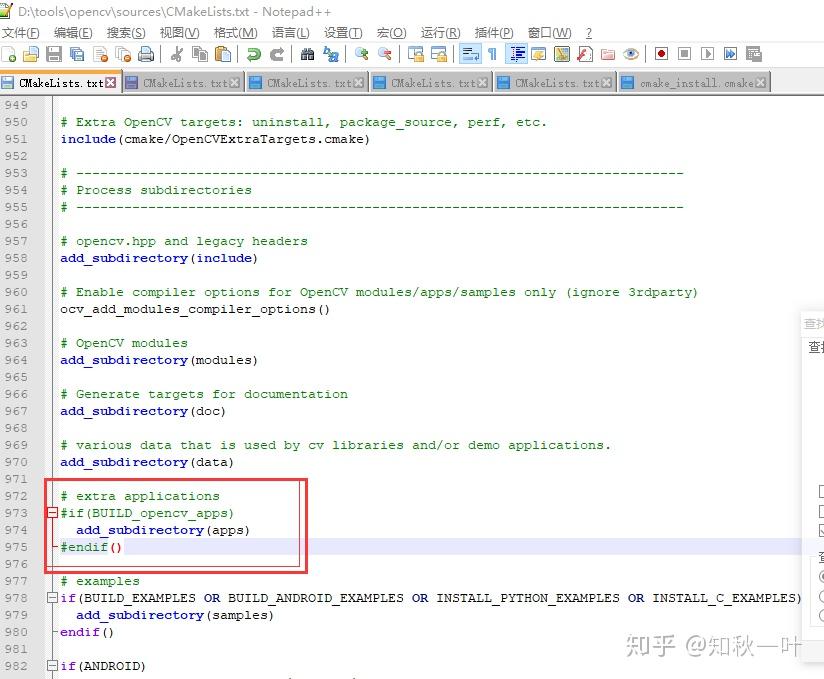Close the active CMakeLists.txt tab
The image size is (824, 679).
pos(110,83)
